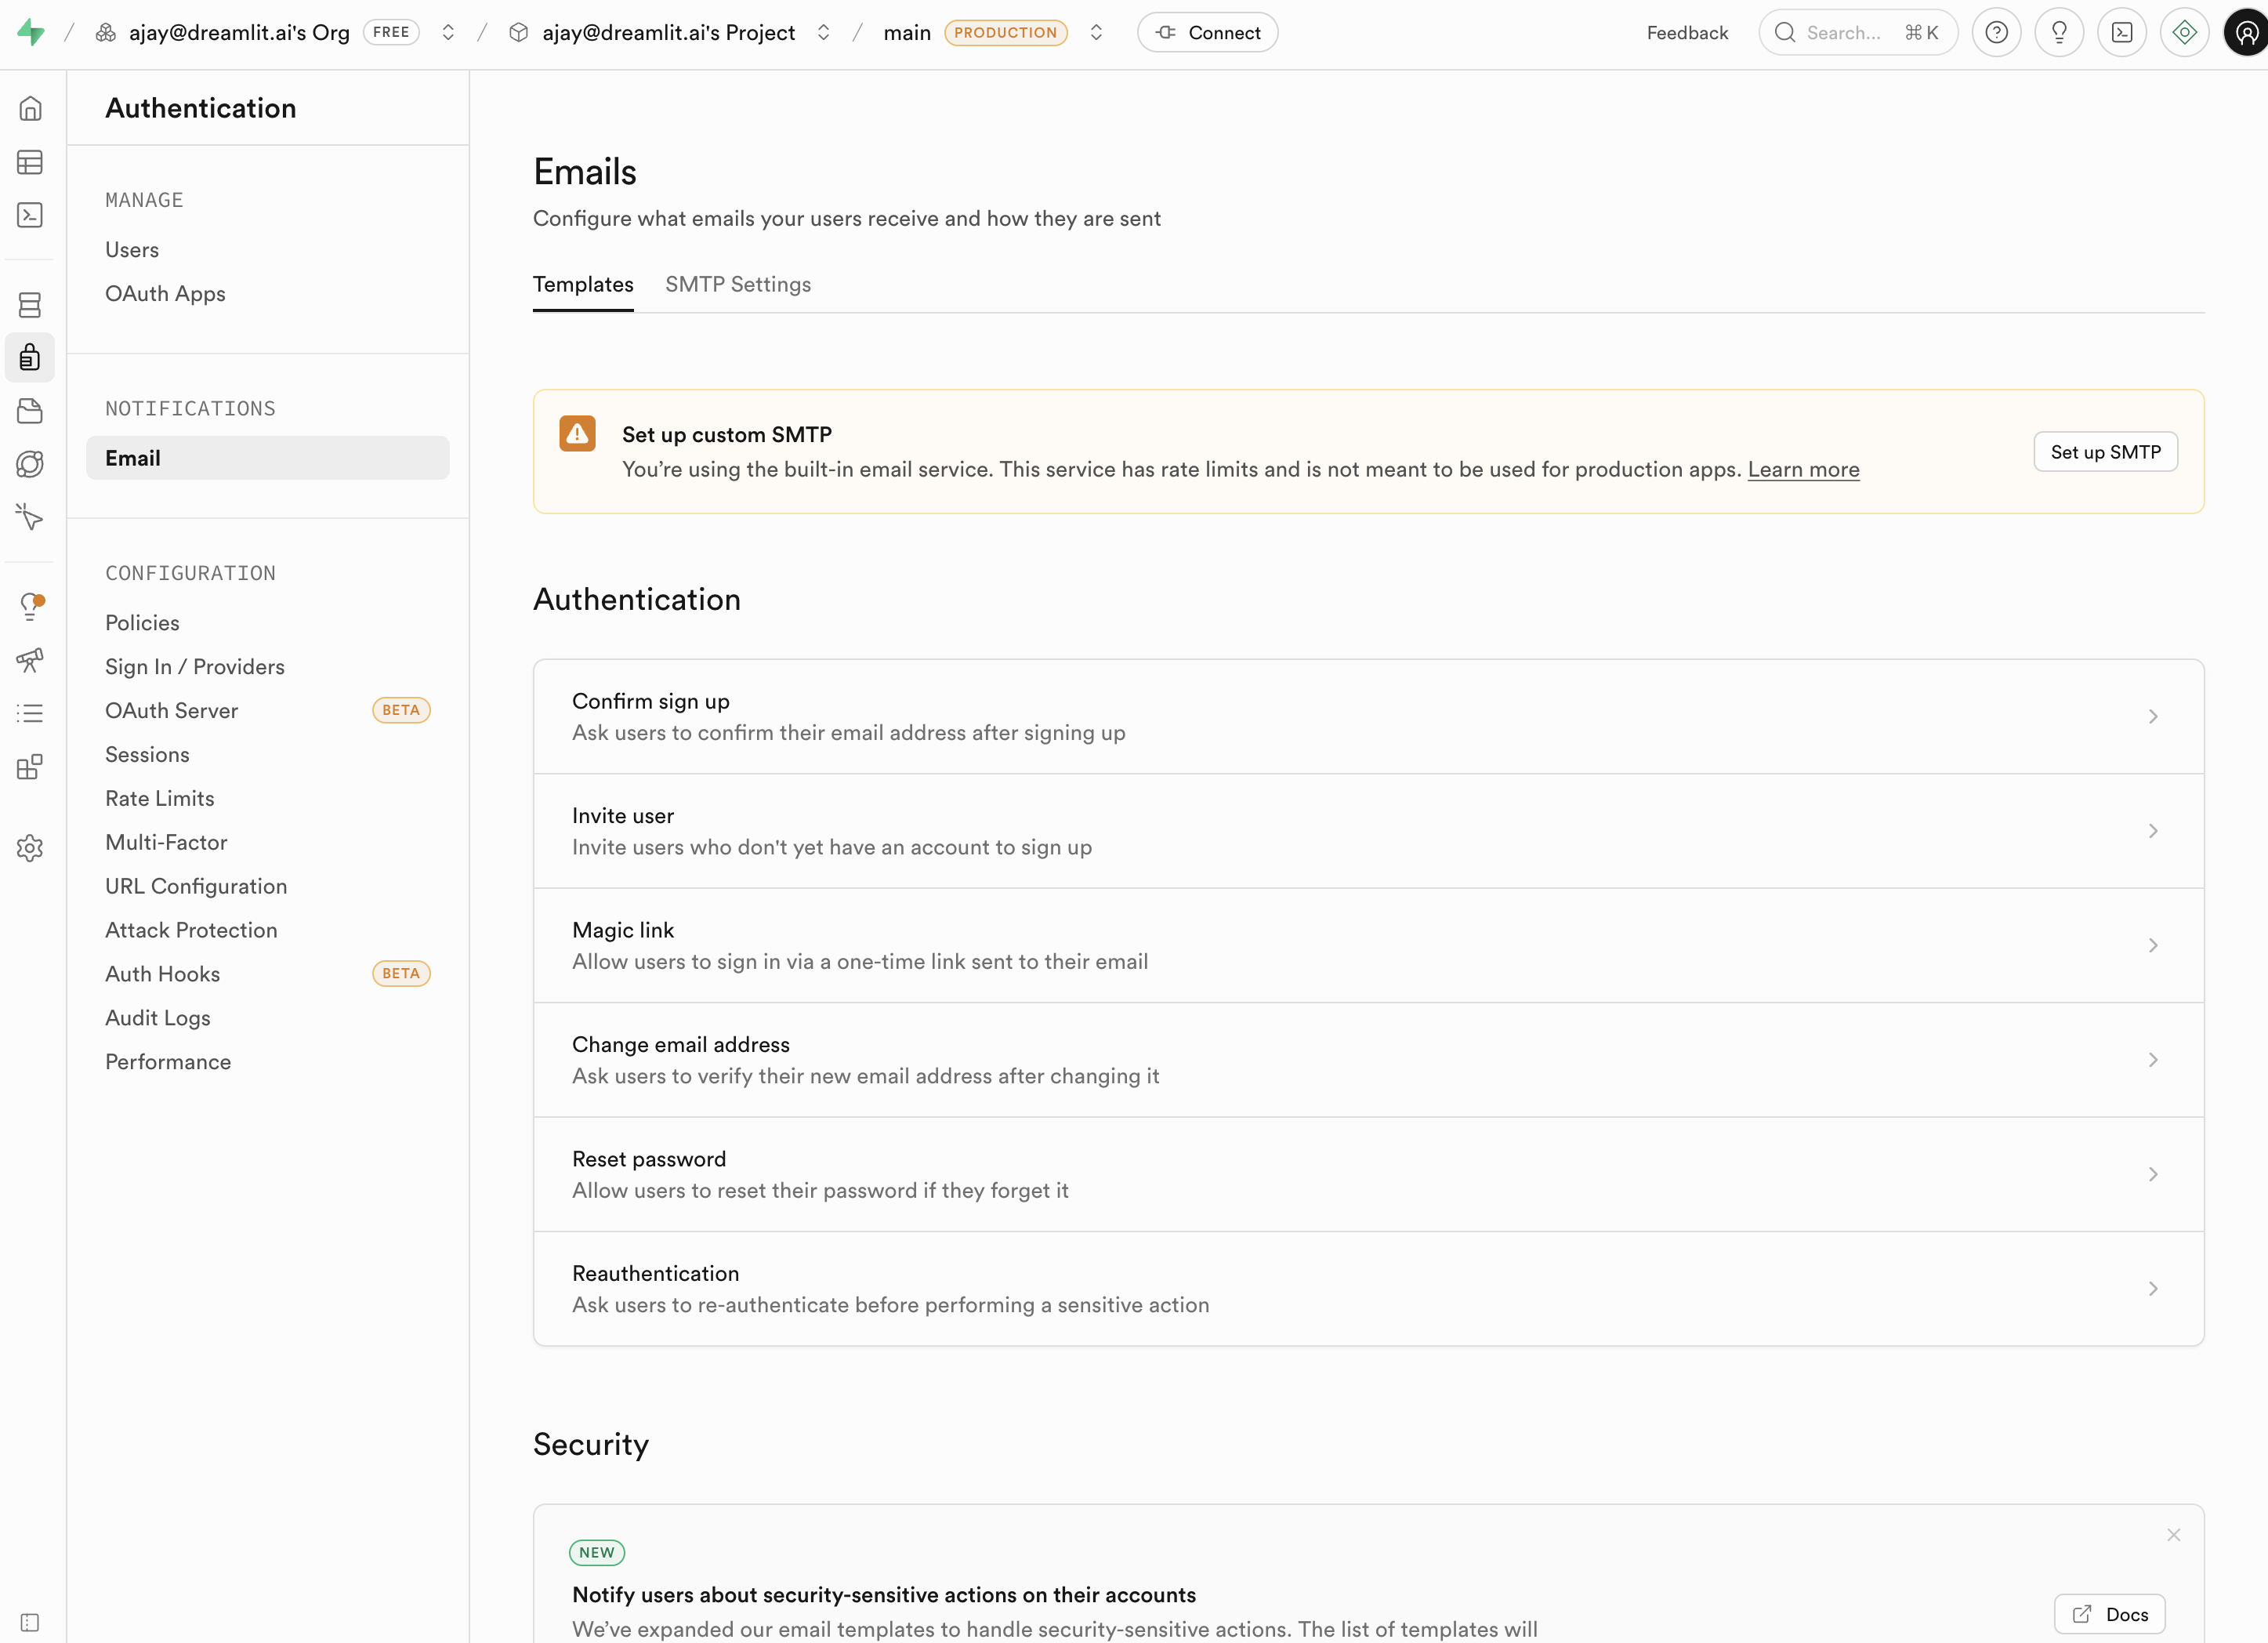This screenshot has width=2268, height=1643.
Task: Open the Logs list icon in sidebar
Action: 30,712
